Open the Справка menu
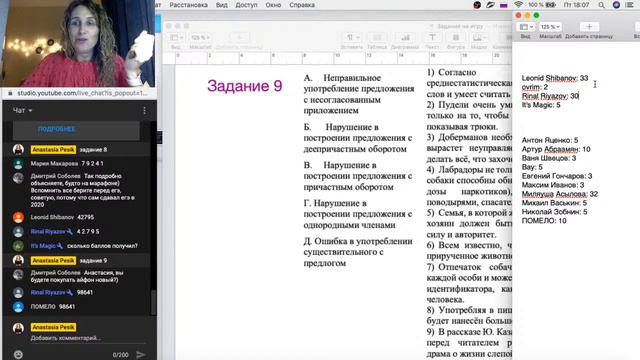The width and height of the screenshot is (640, 360). tap(302, 5)
